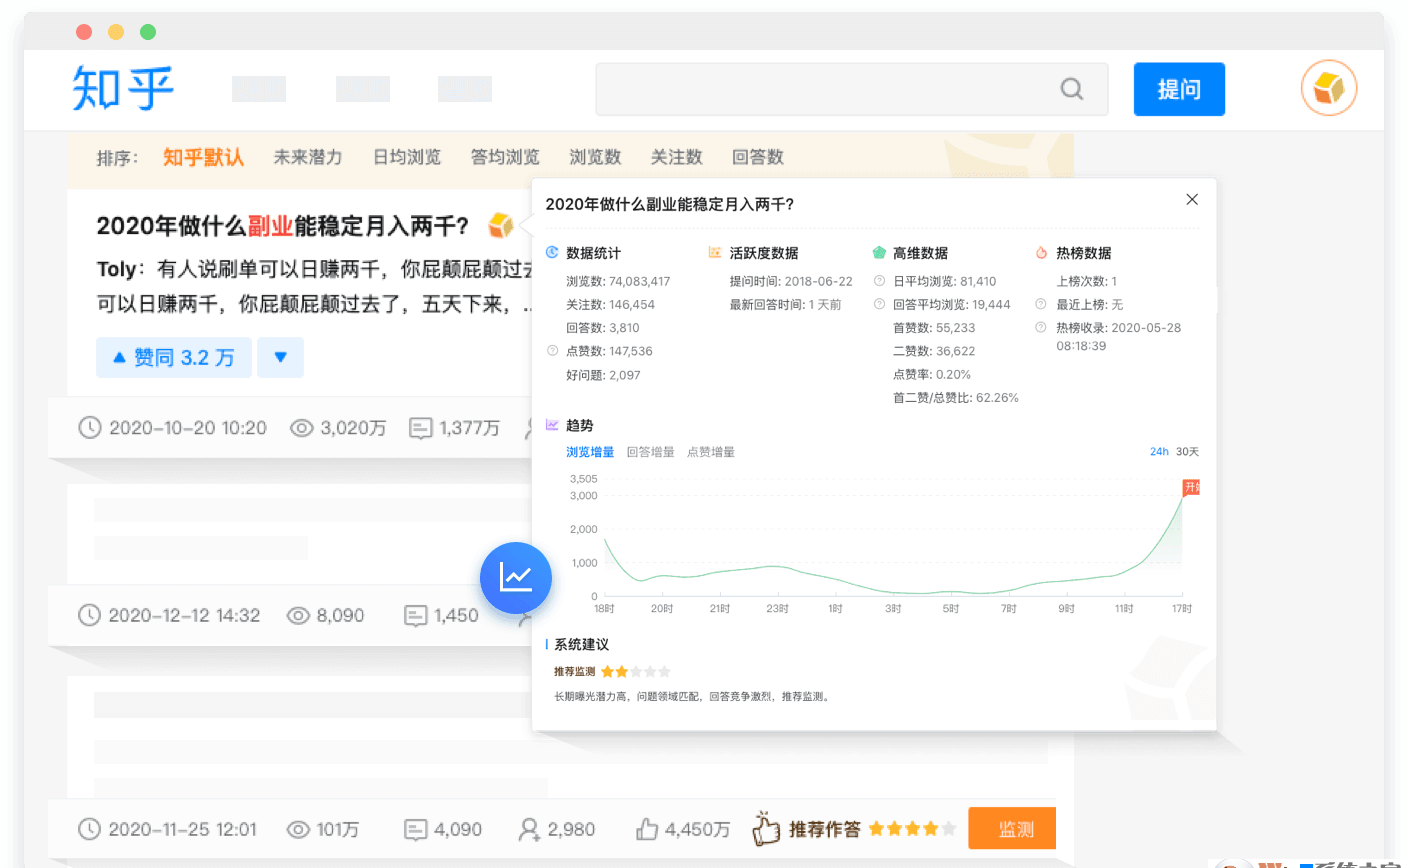Close the data popup with X
This screenshot has height=868, width=1408.
(x=1192, y=199)
